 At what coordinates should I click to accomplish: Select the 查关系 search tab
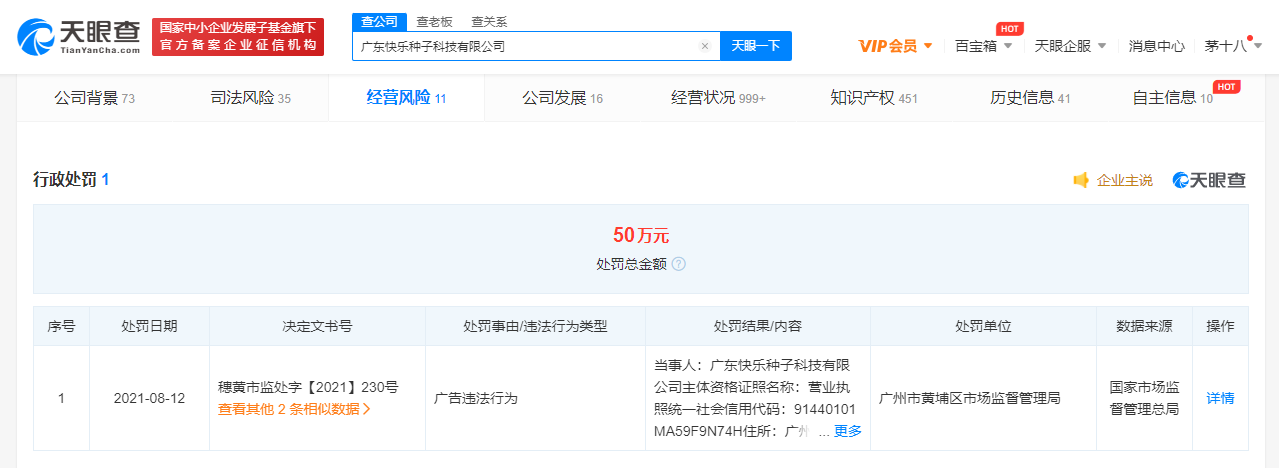tap(489, 21)
